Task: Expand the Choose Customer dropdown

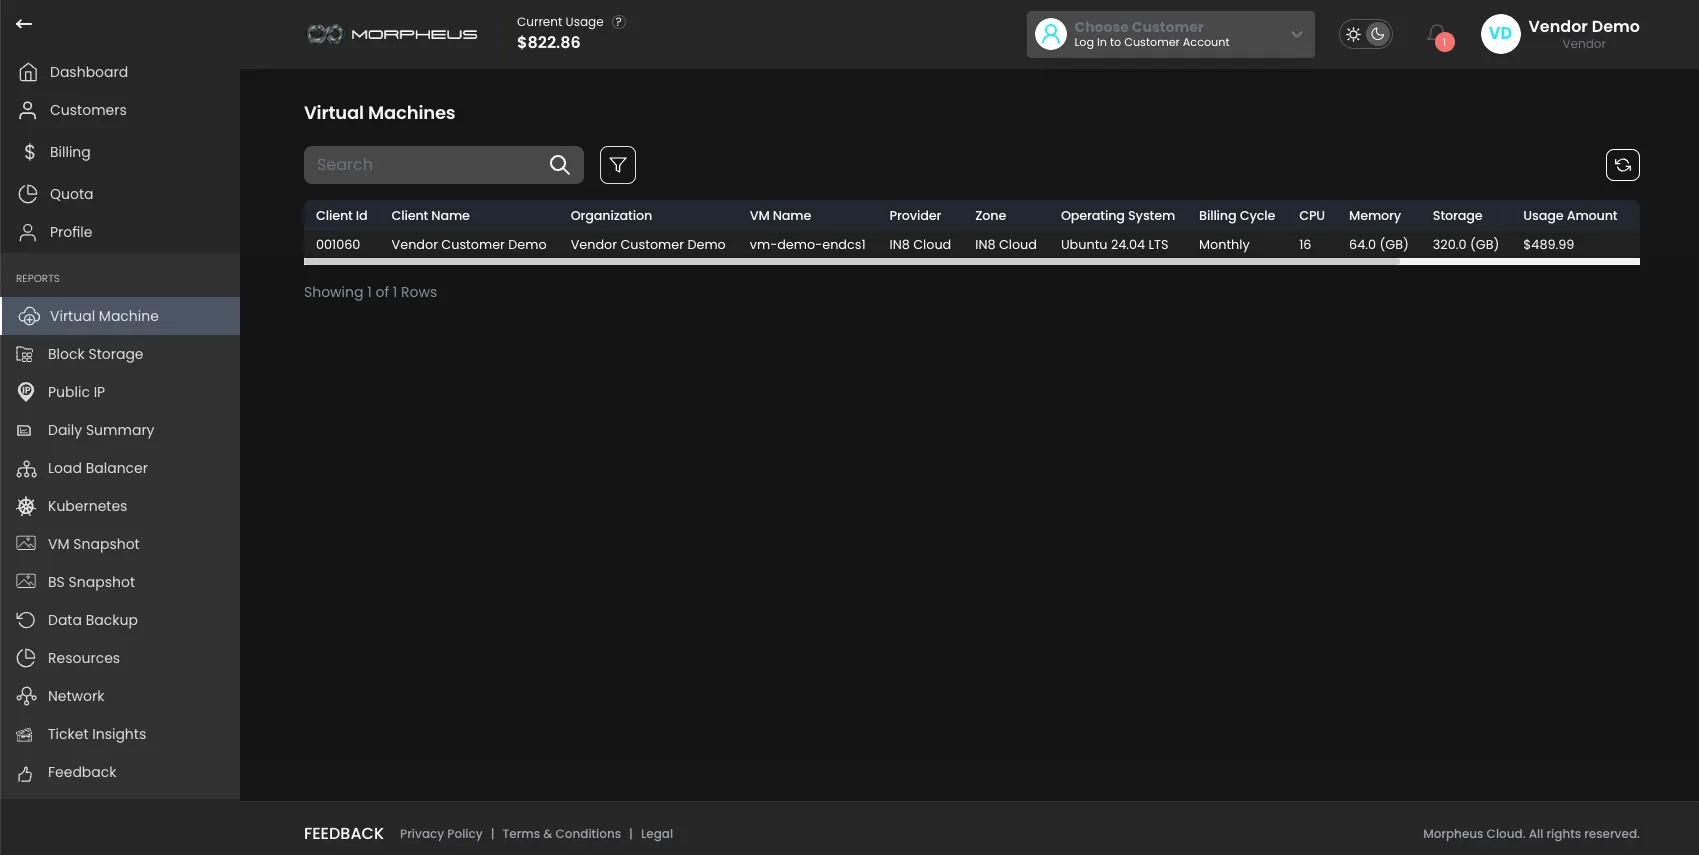Action: 1170,34
